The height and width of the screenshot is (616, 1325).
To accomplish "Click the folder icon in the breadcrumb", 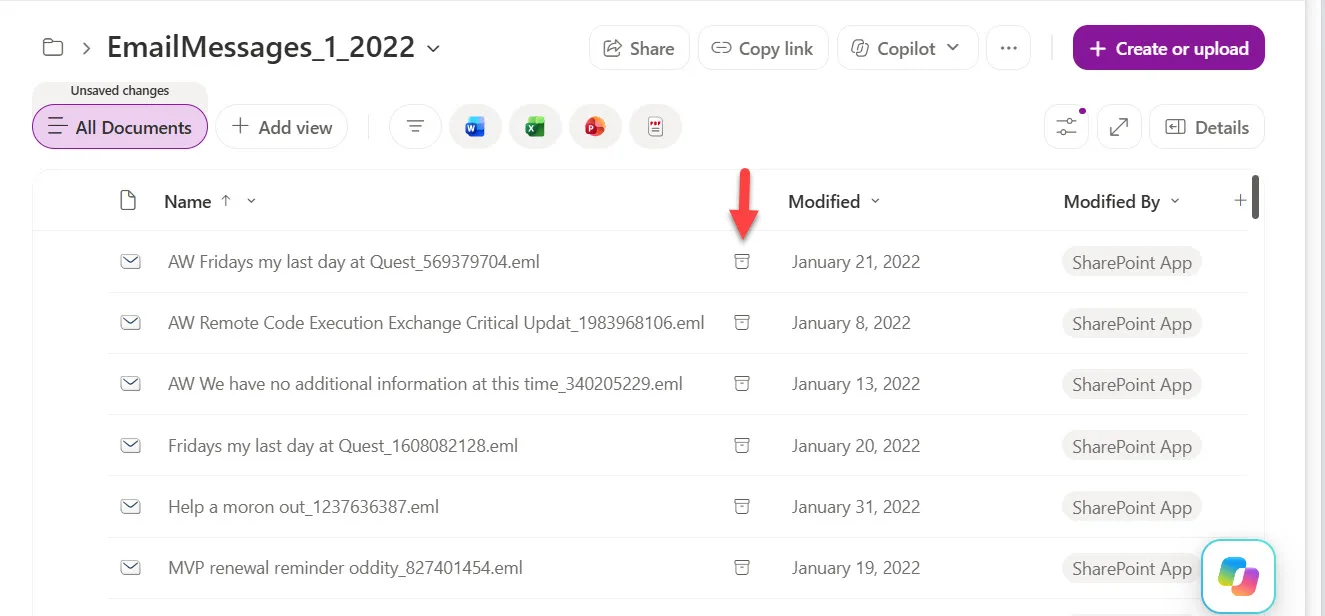I will pyautogui.click(x=52, y=47).
